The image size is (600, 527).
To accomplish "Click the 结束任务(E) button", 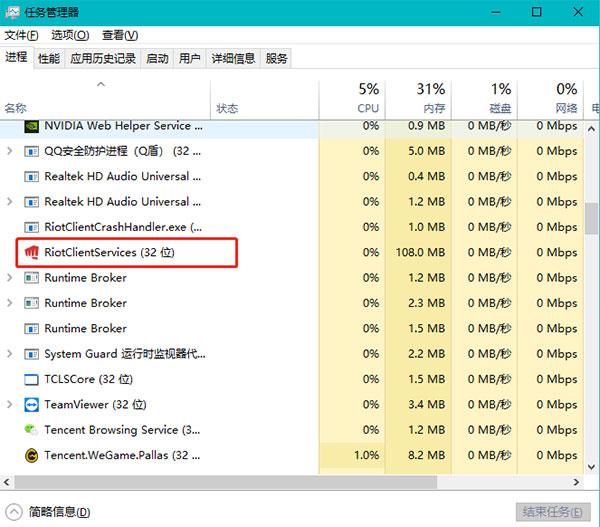I will pos(553,512).
